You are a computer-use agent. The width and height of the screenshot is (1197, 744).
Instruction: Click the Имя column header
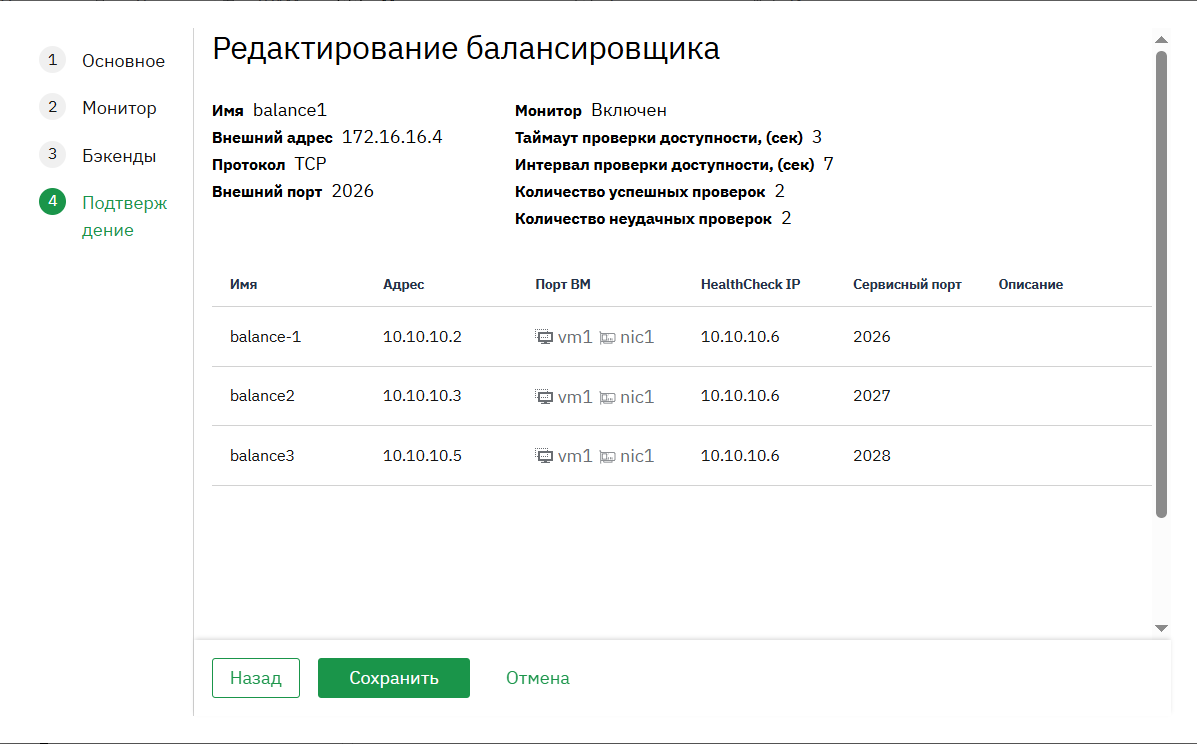point(244,285)
